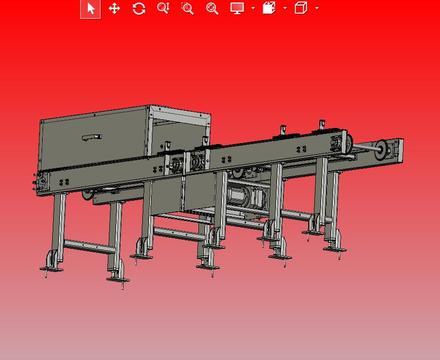This screenshot has height=360, width=440.
Task: Click the zoom to fit magnifier
Action: 212,8
